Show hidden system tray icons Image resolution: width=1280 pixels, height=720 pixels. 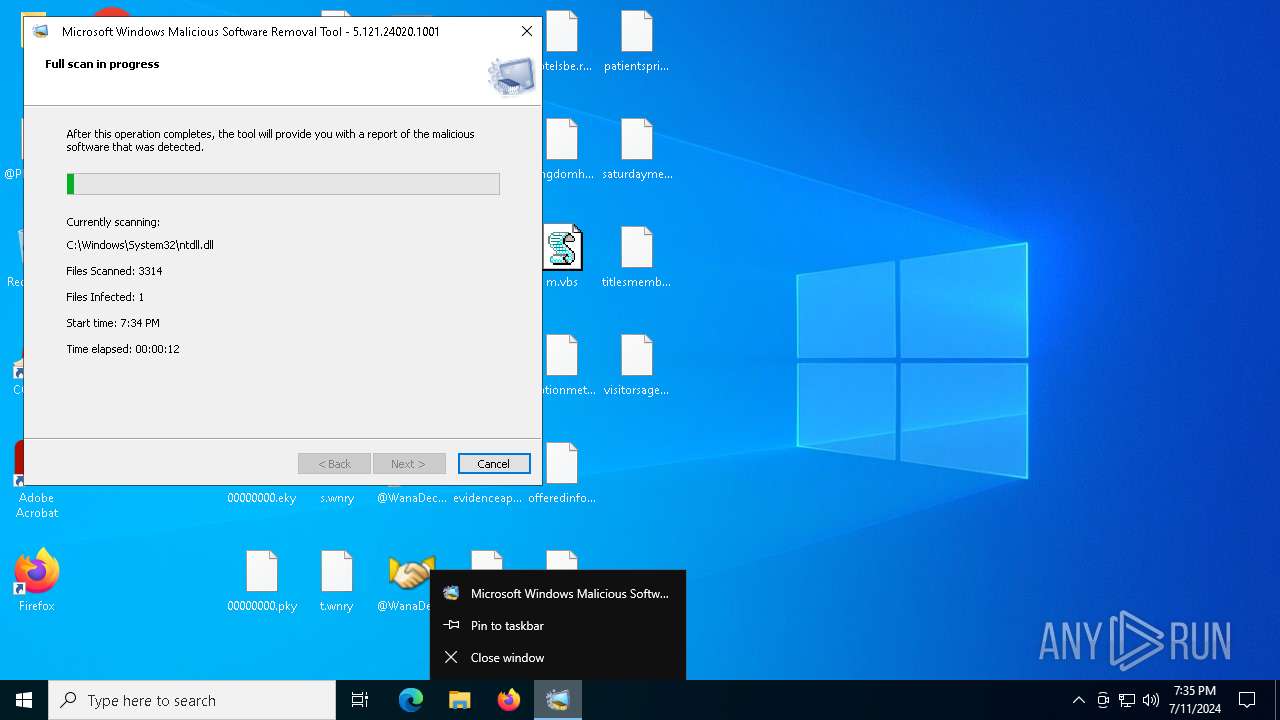[x=1078, y=700]
